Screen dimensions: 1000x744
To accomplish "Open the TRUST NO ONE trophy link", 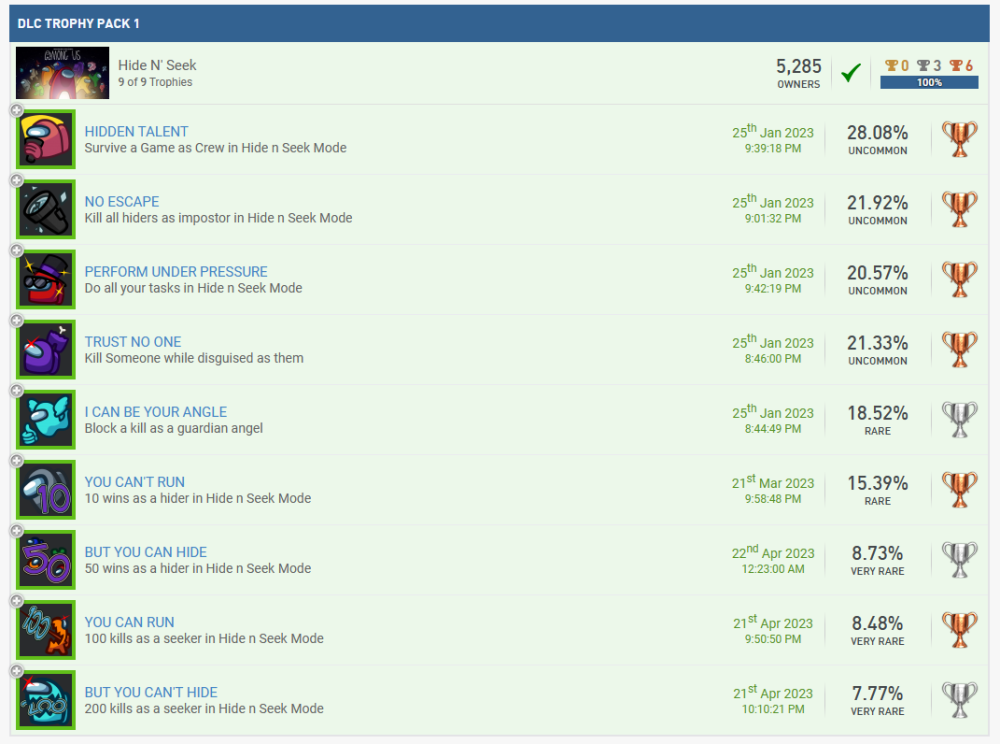I will point(133,341).
